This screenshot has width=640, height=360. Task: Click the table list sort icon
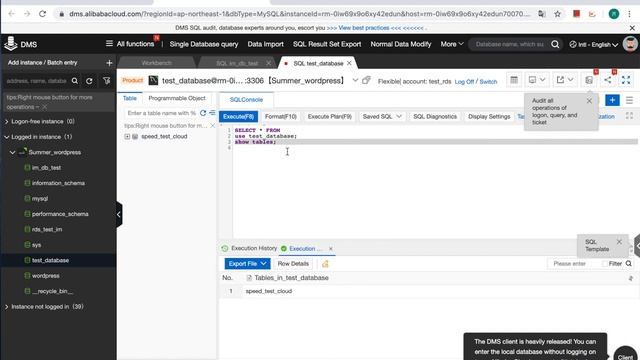pos(212,113)
